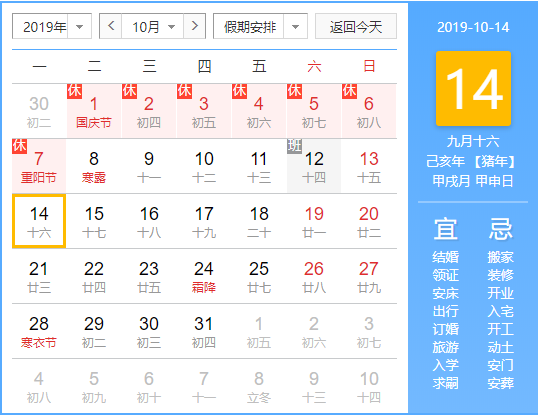Image resolution: width=539 pixels, height=417 pixels.
Task: Select grayed September 30 date cell
Action: click(39, 111)
